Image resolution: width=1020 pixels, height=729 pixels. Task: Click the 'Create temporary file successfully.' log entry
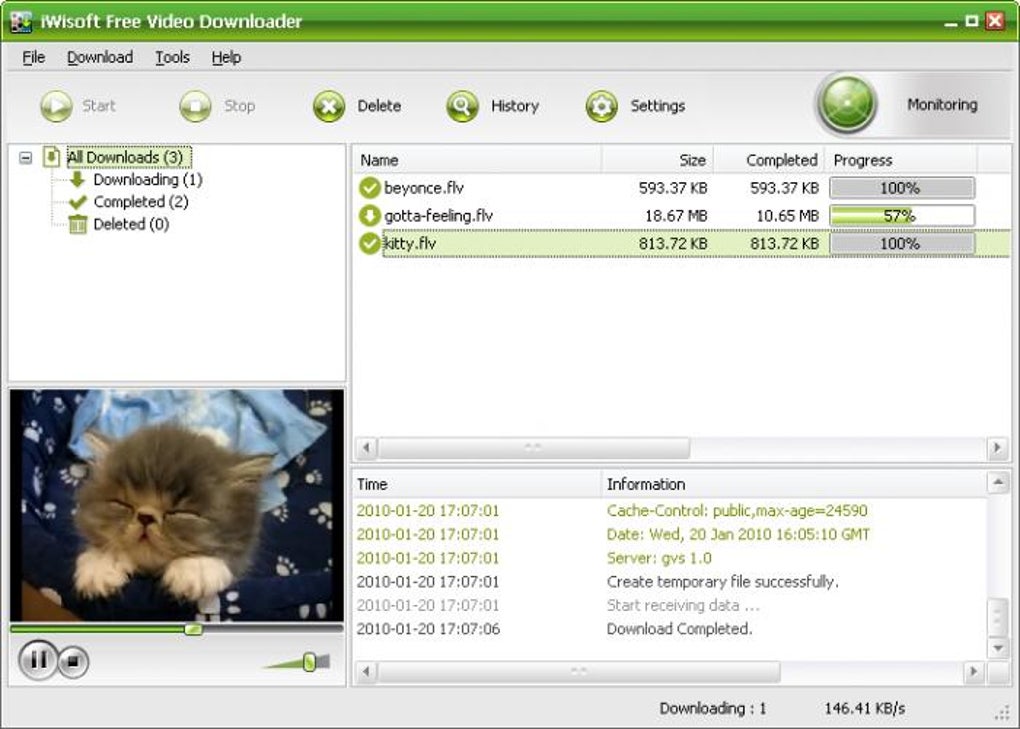click(723, 582)
